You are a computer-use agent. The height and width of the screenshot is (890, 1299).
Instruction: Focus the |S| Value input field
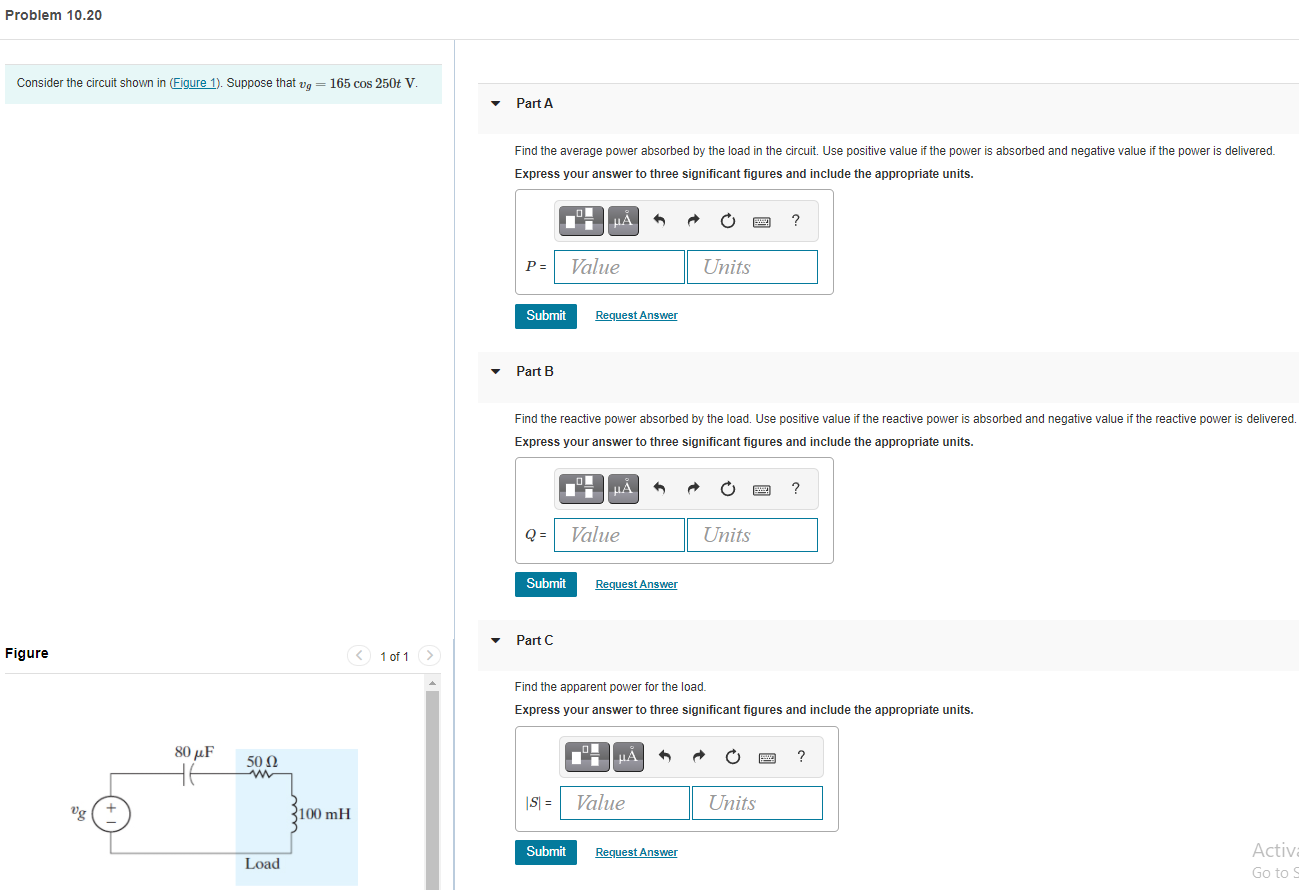(625, 803)
